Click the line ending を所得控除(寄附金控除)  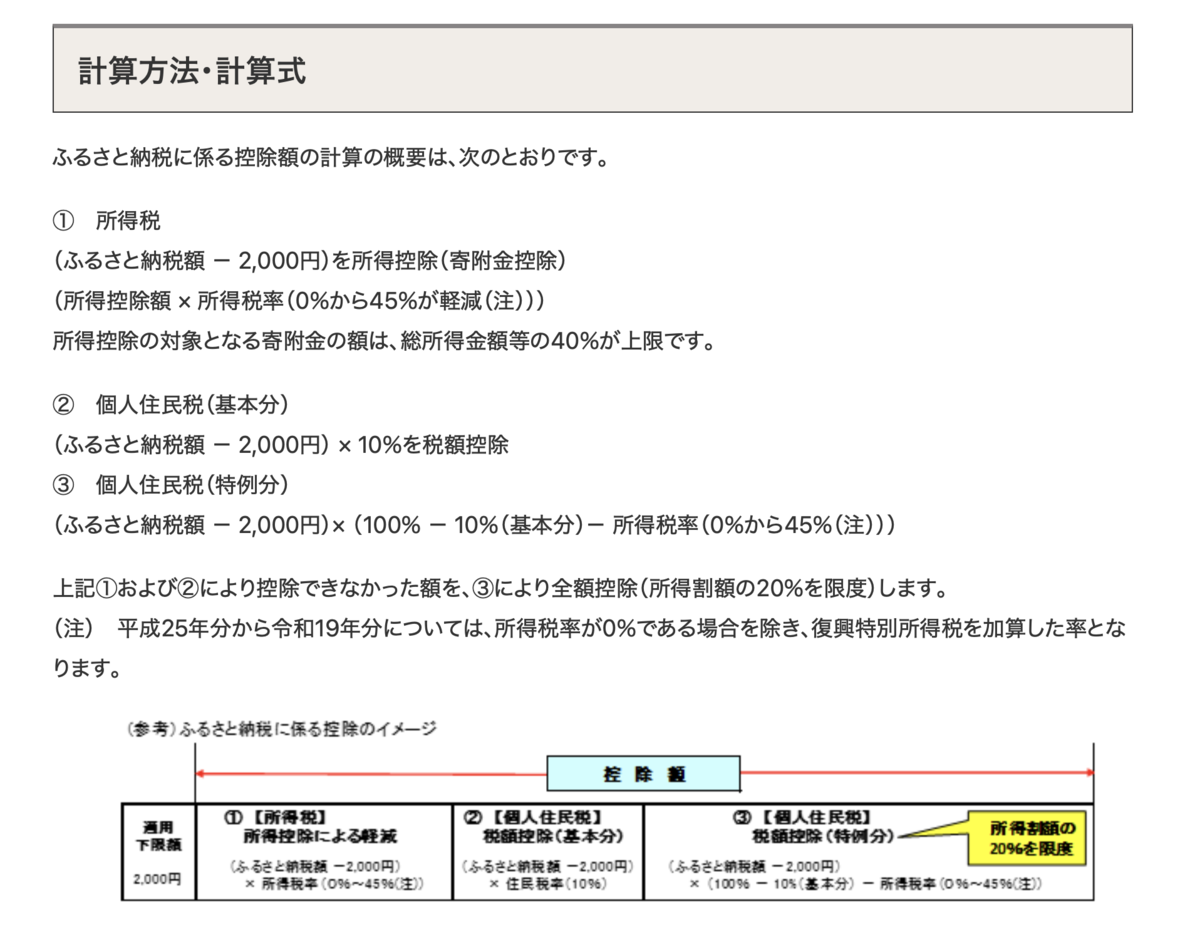coord(311,261)
